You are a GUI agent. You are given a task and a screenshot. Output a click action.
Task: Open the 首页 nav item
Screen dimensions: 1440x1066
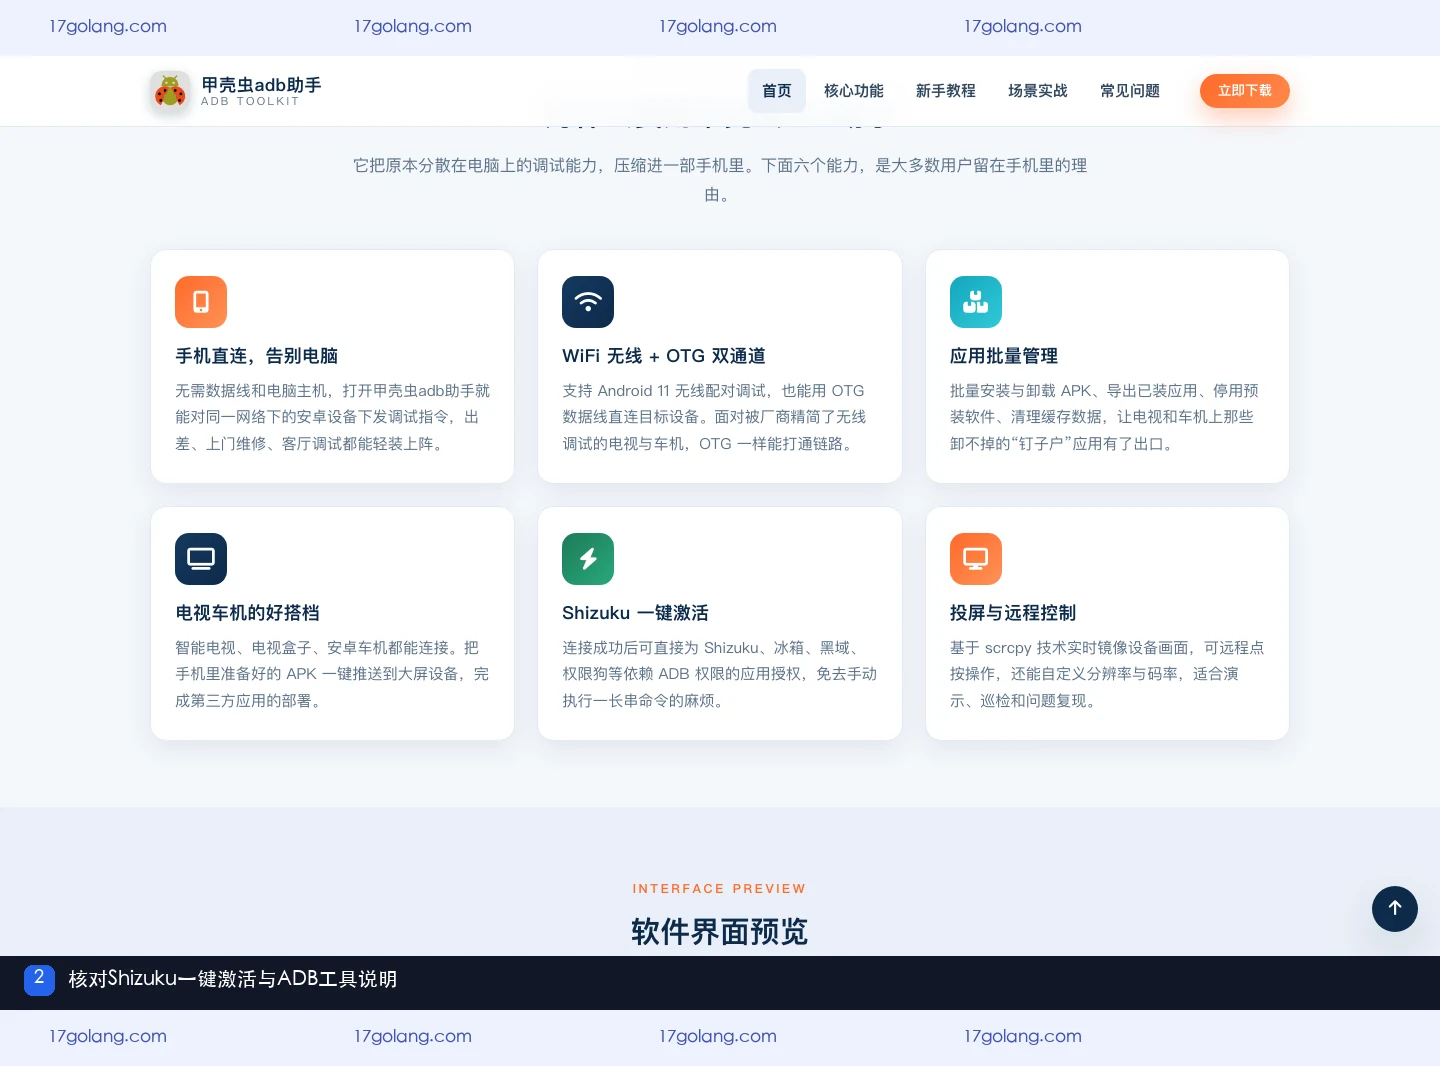(x=777, y=91)
